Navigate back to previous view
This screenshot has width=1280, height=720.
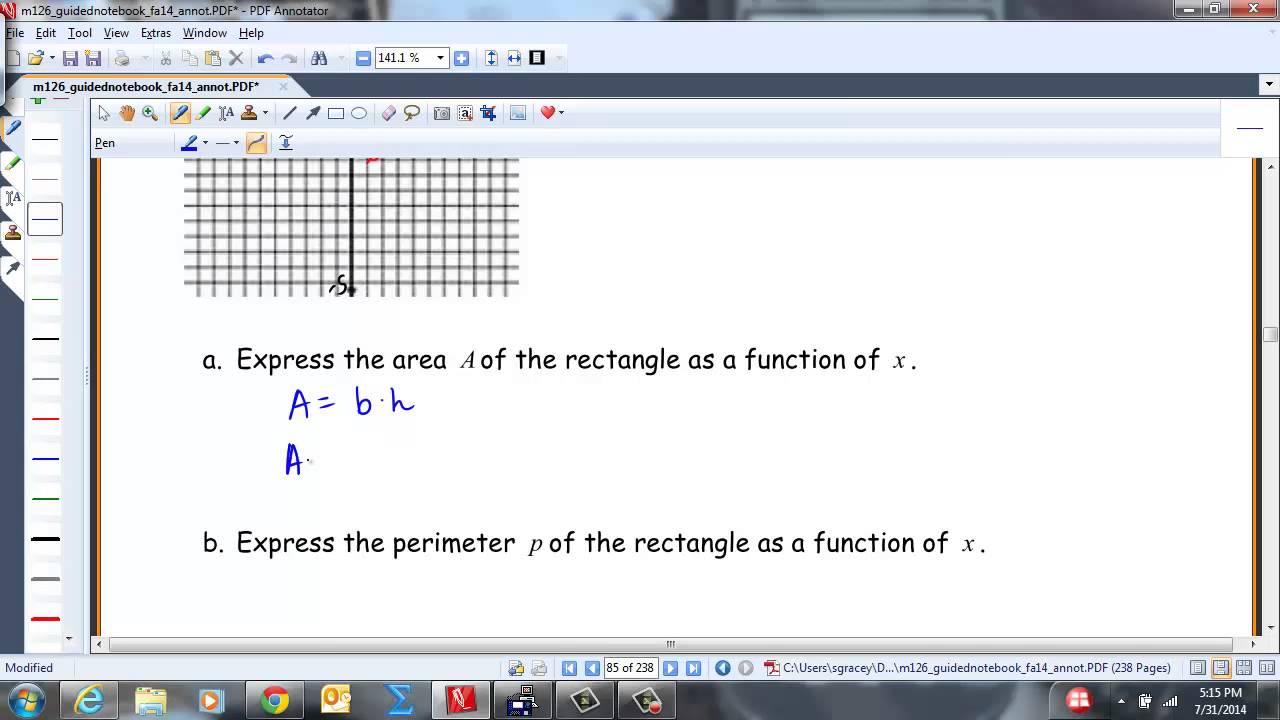coord(723,668)
